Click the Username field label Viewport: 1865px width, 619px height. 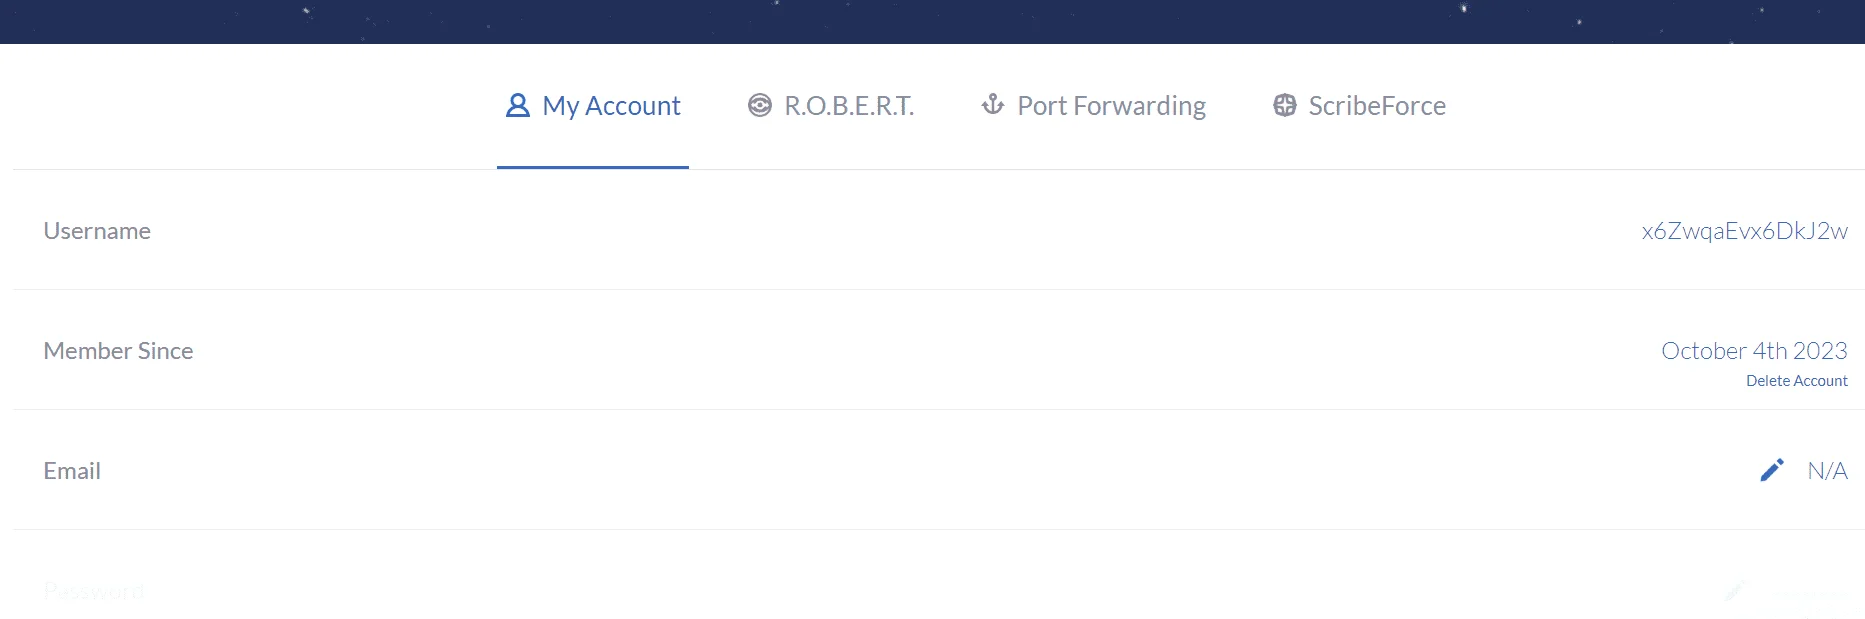pyautogui.click(x=97, y=231)
